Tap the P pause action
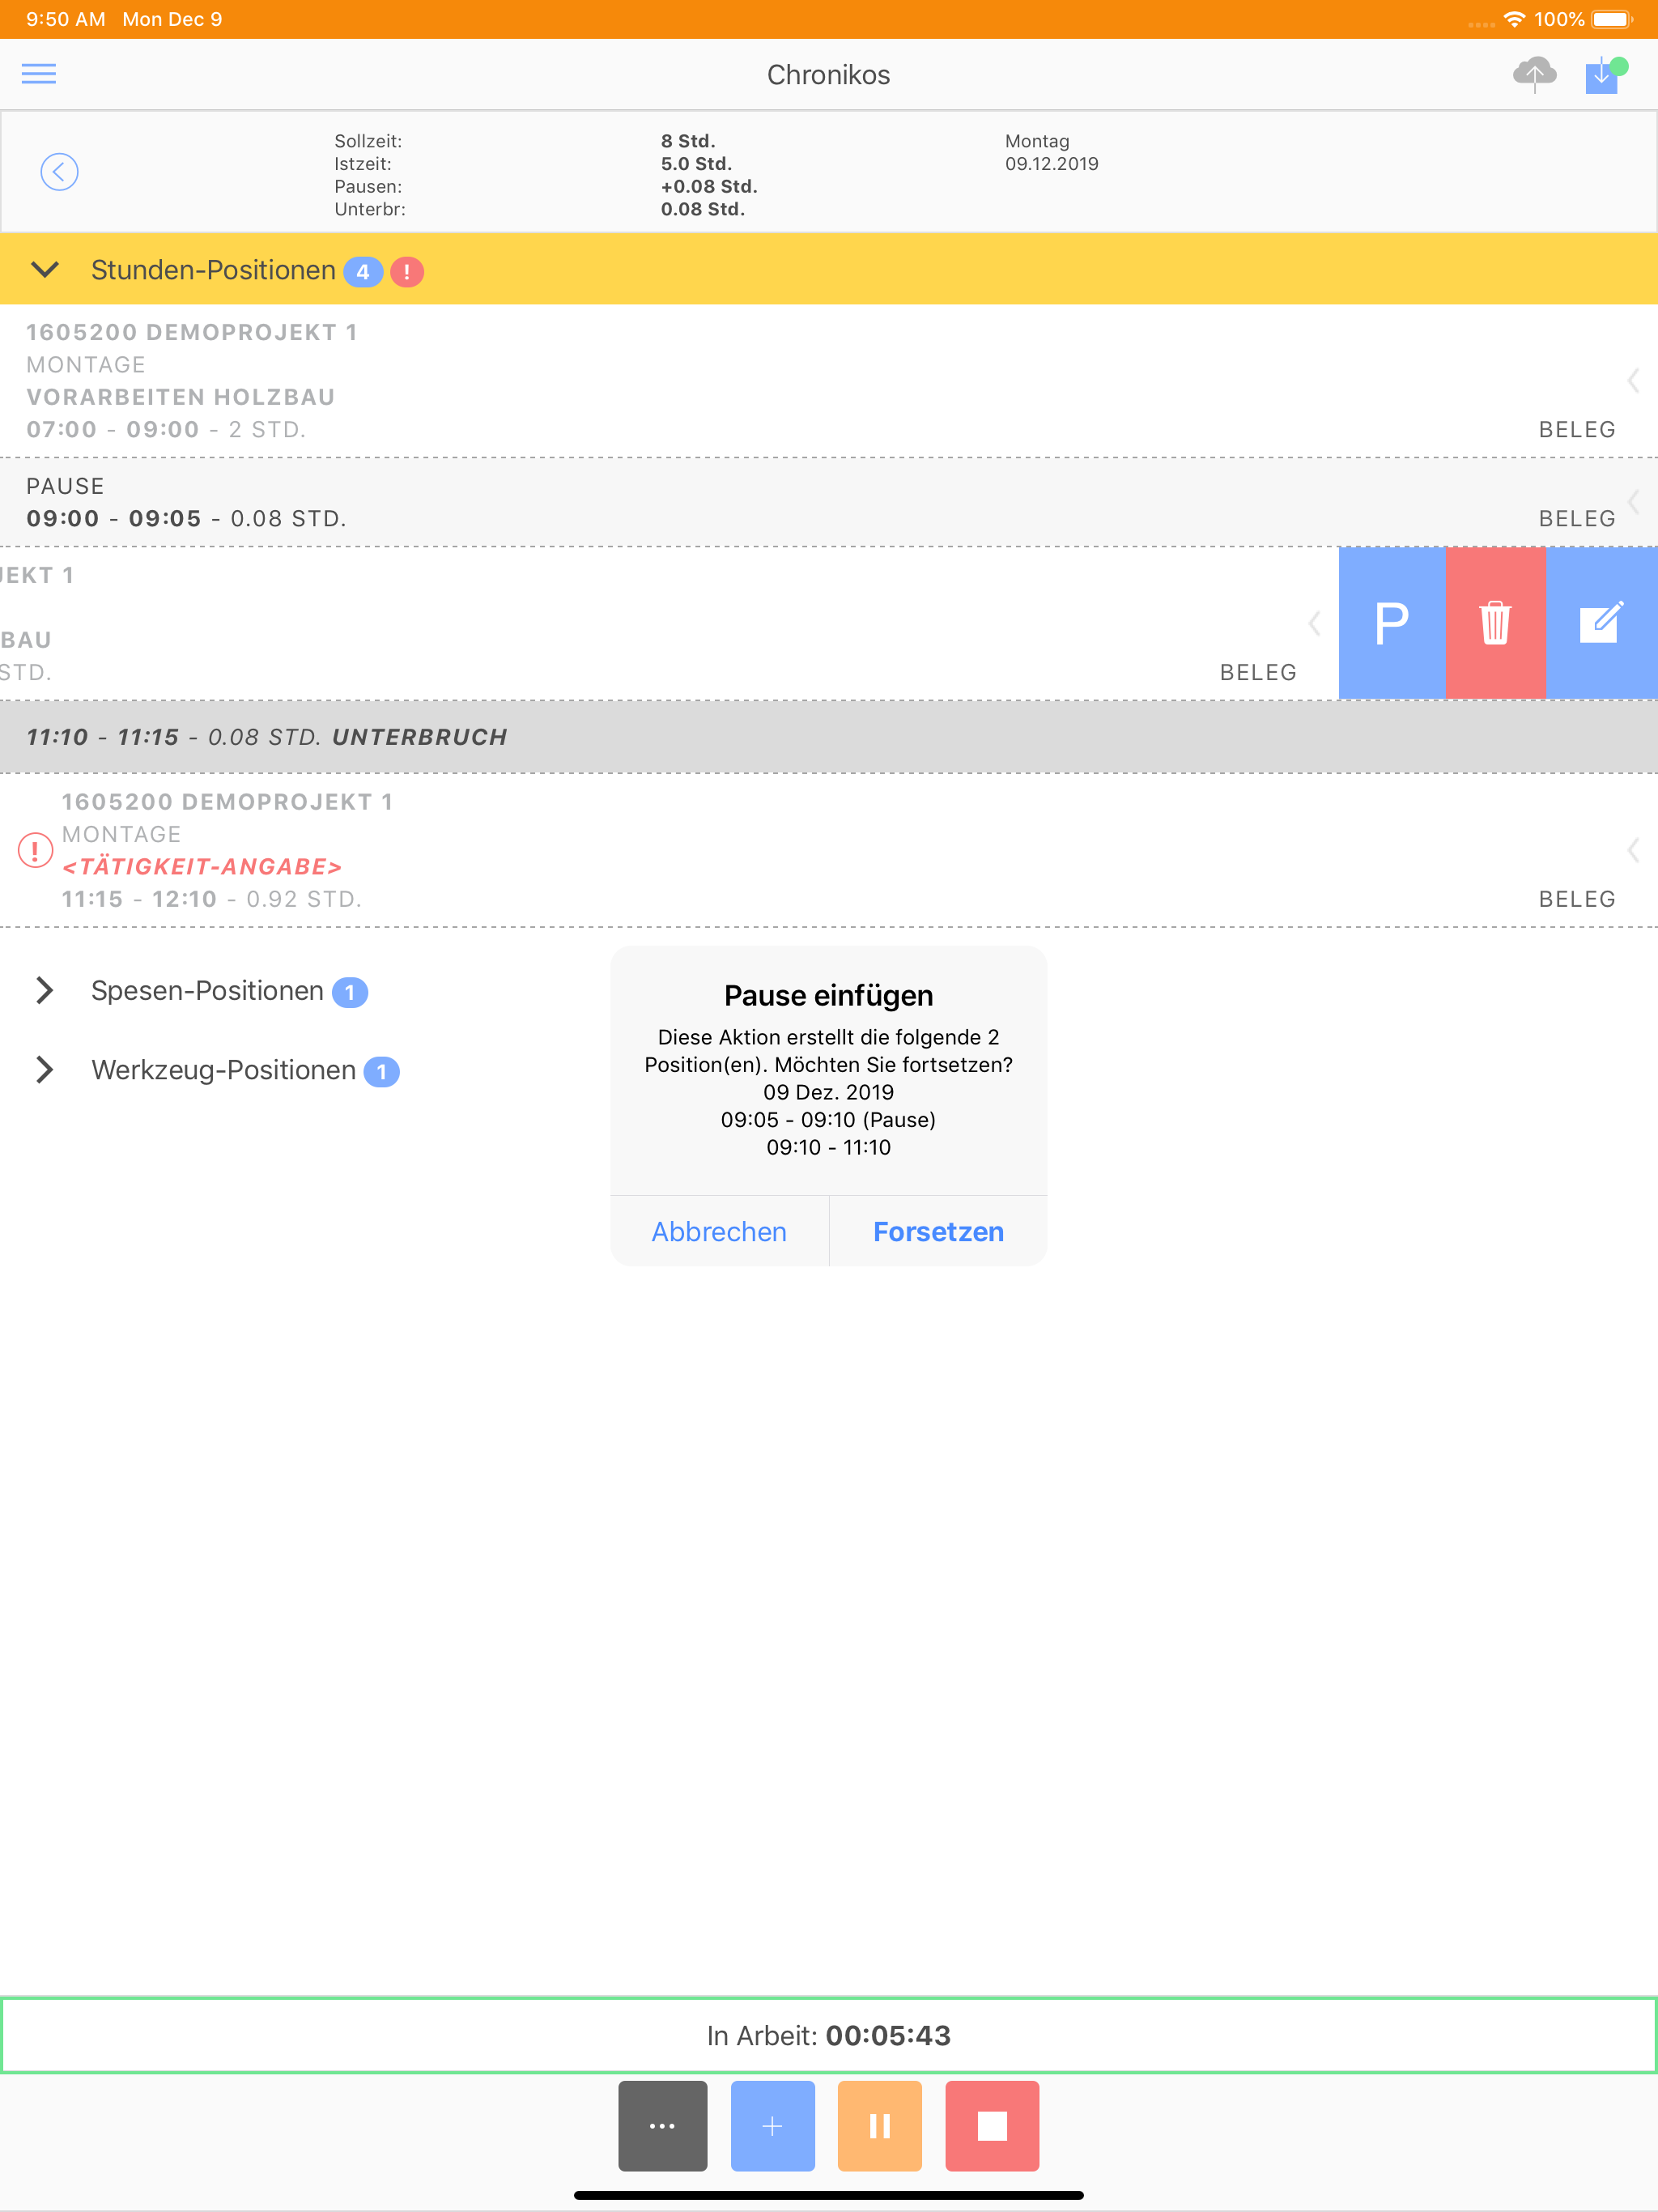 point(1391,623)
